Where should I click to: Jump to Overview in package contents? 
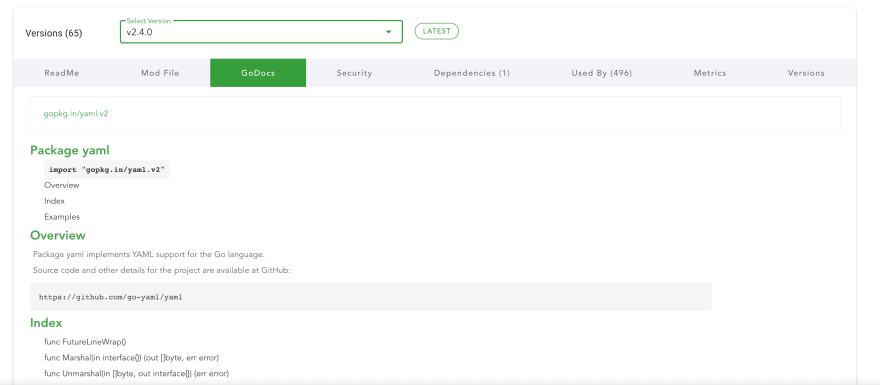click(62, 185)
